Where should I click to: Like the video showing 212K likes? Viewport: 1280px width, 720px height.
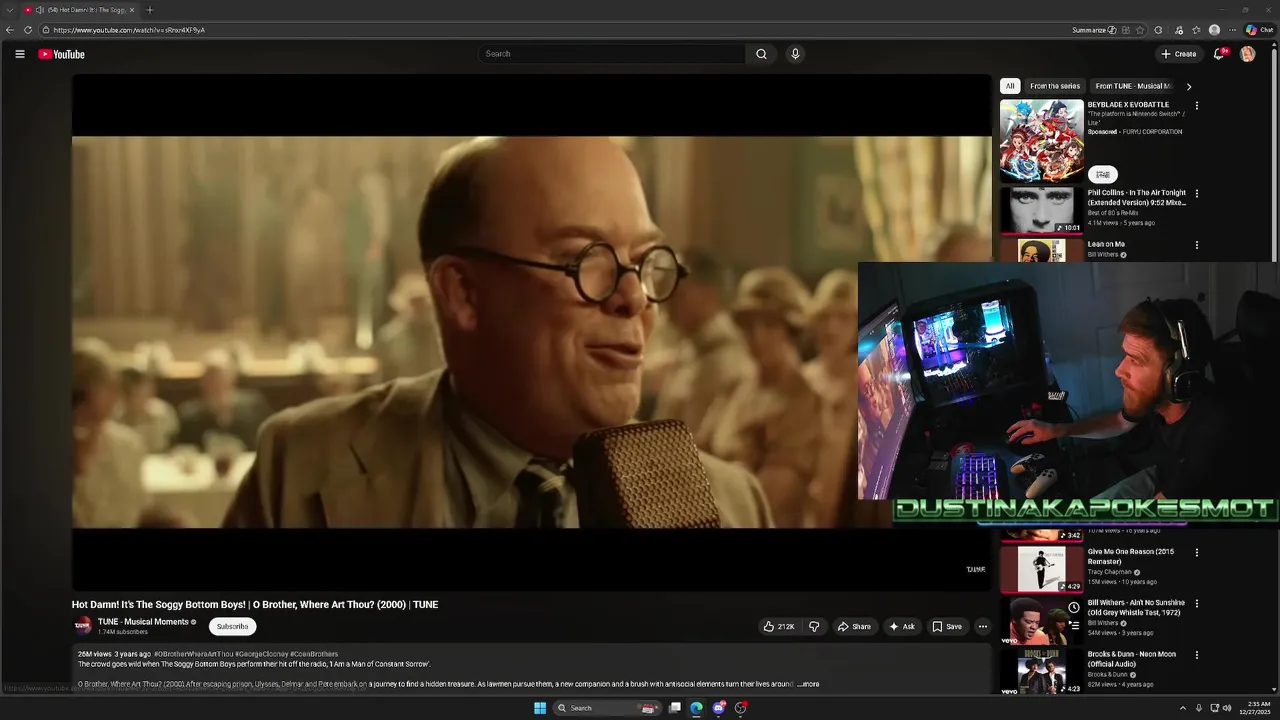click(778, 627)
